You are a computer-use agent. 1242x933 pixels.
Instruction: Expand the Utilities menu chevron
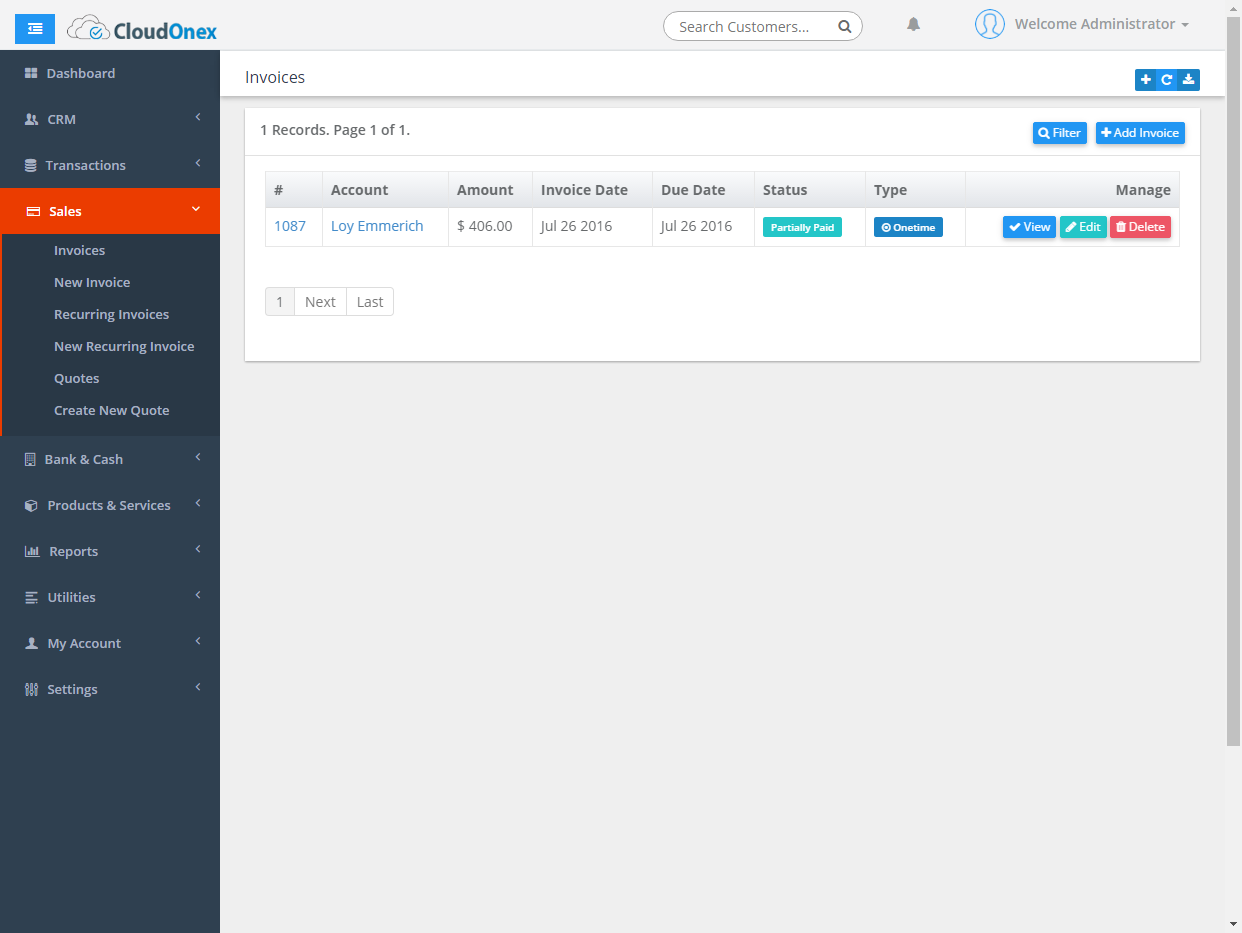coord(198,596)
